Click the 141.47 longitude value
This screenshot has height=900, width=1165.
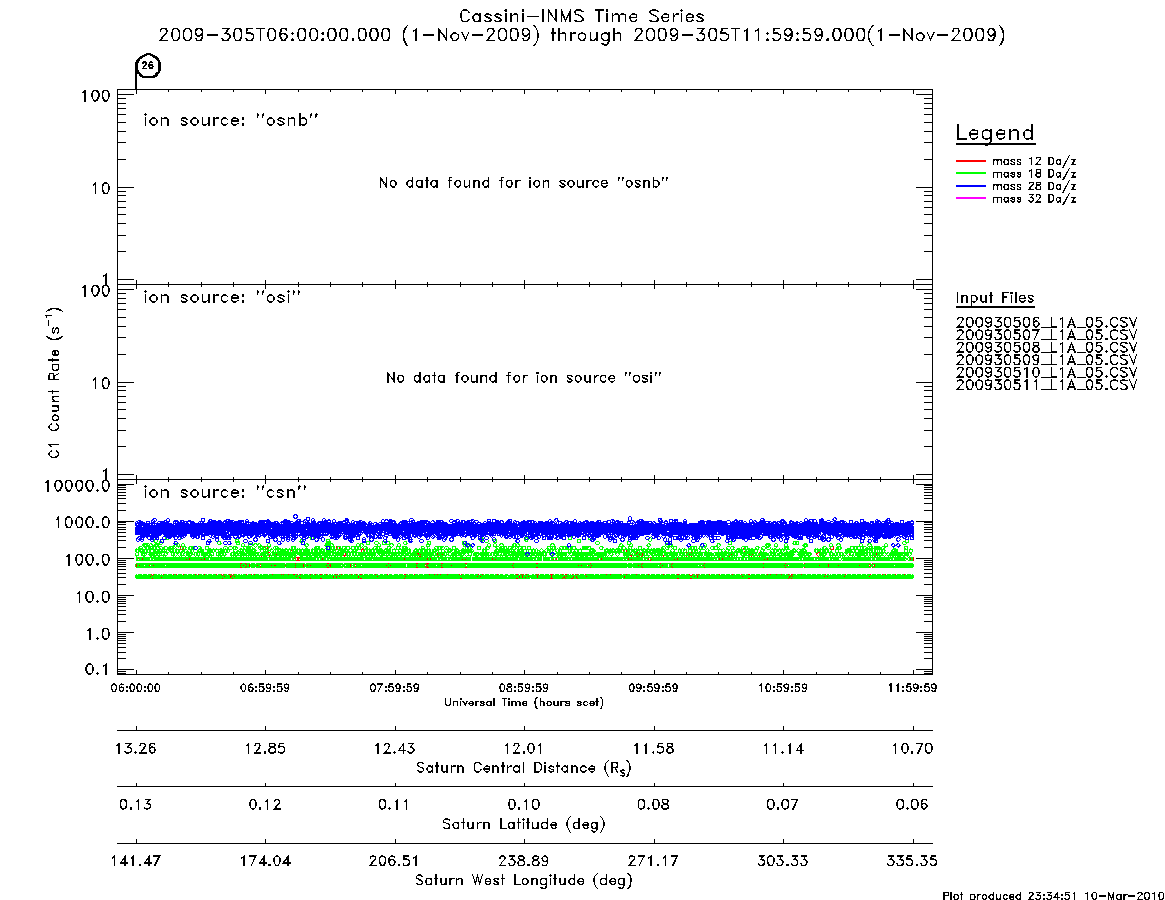(x=135, y=861)
